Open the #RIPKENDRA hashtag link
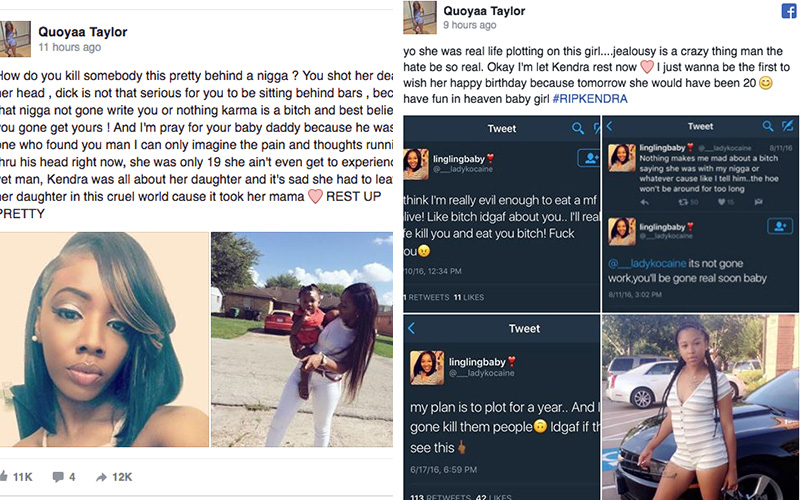Viewport: 800px width, 500px height. coord(590,98)
